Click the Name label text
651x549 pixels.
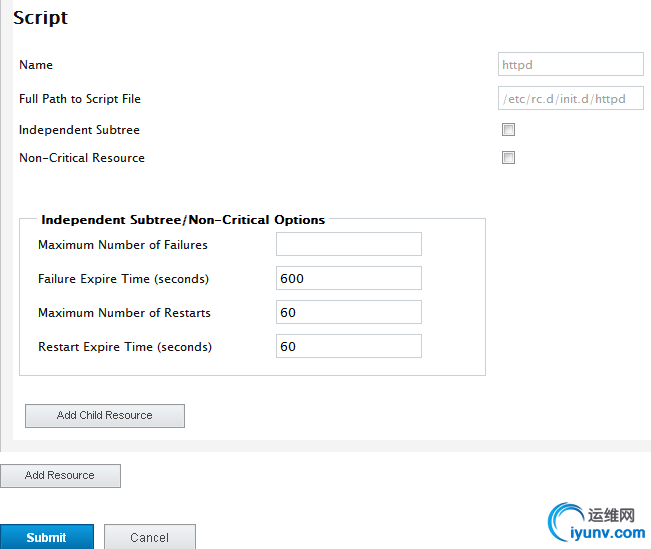(x=36, y=65)
